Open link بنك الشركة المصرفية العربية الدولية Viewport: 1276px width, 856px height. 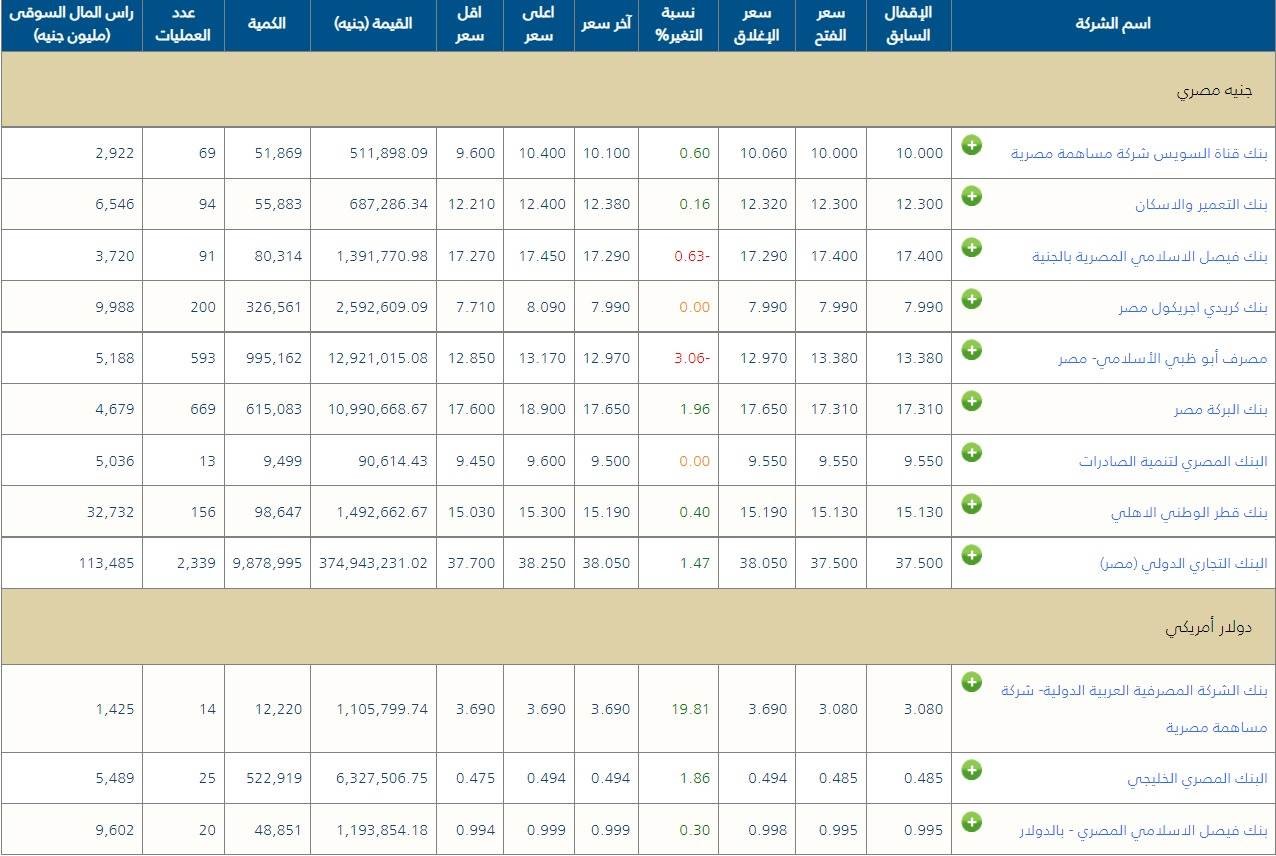coord(1134,709)
